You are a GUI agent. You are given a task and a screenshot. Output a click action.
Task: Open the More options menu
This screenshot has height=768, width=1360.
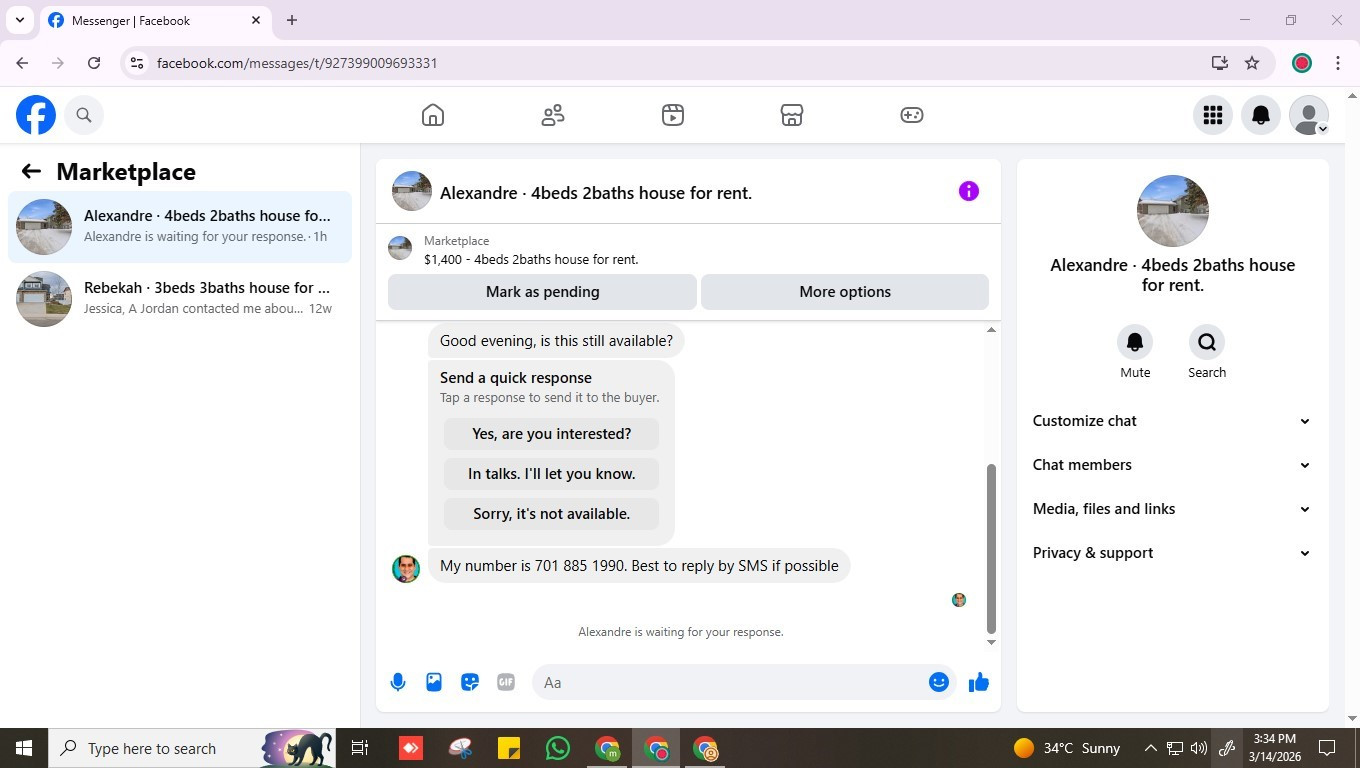(845, 292)
